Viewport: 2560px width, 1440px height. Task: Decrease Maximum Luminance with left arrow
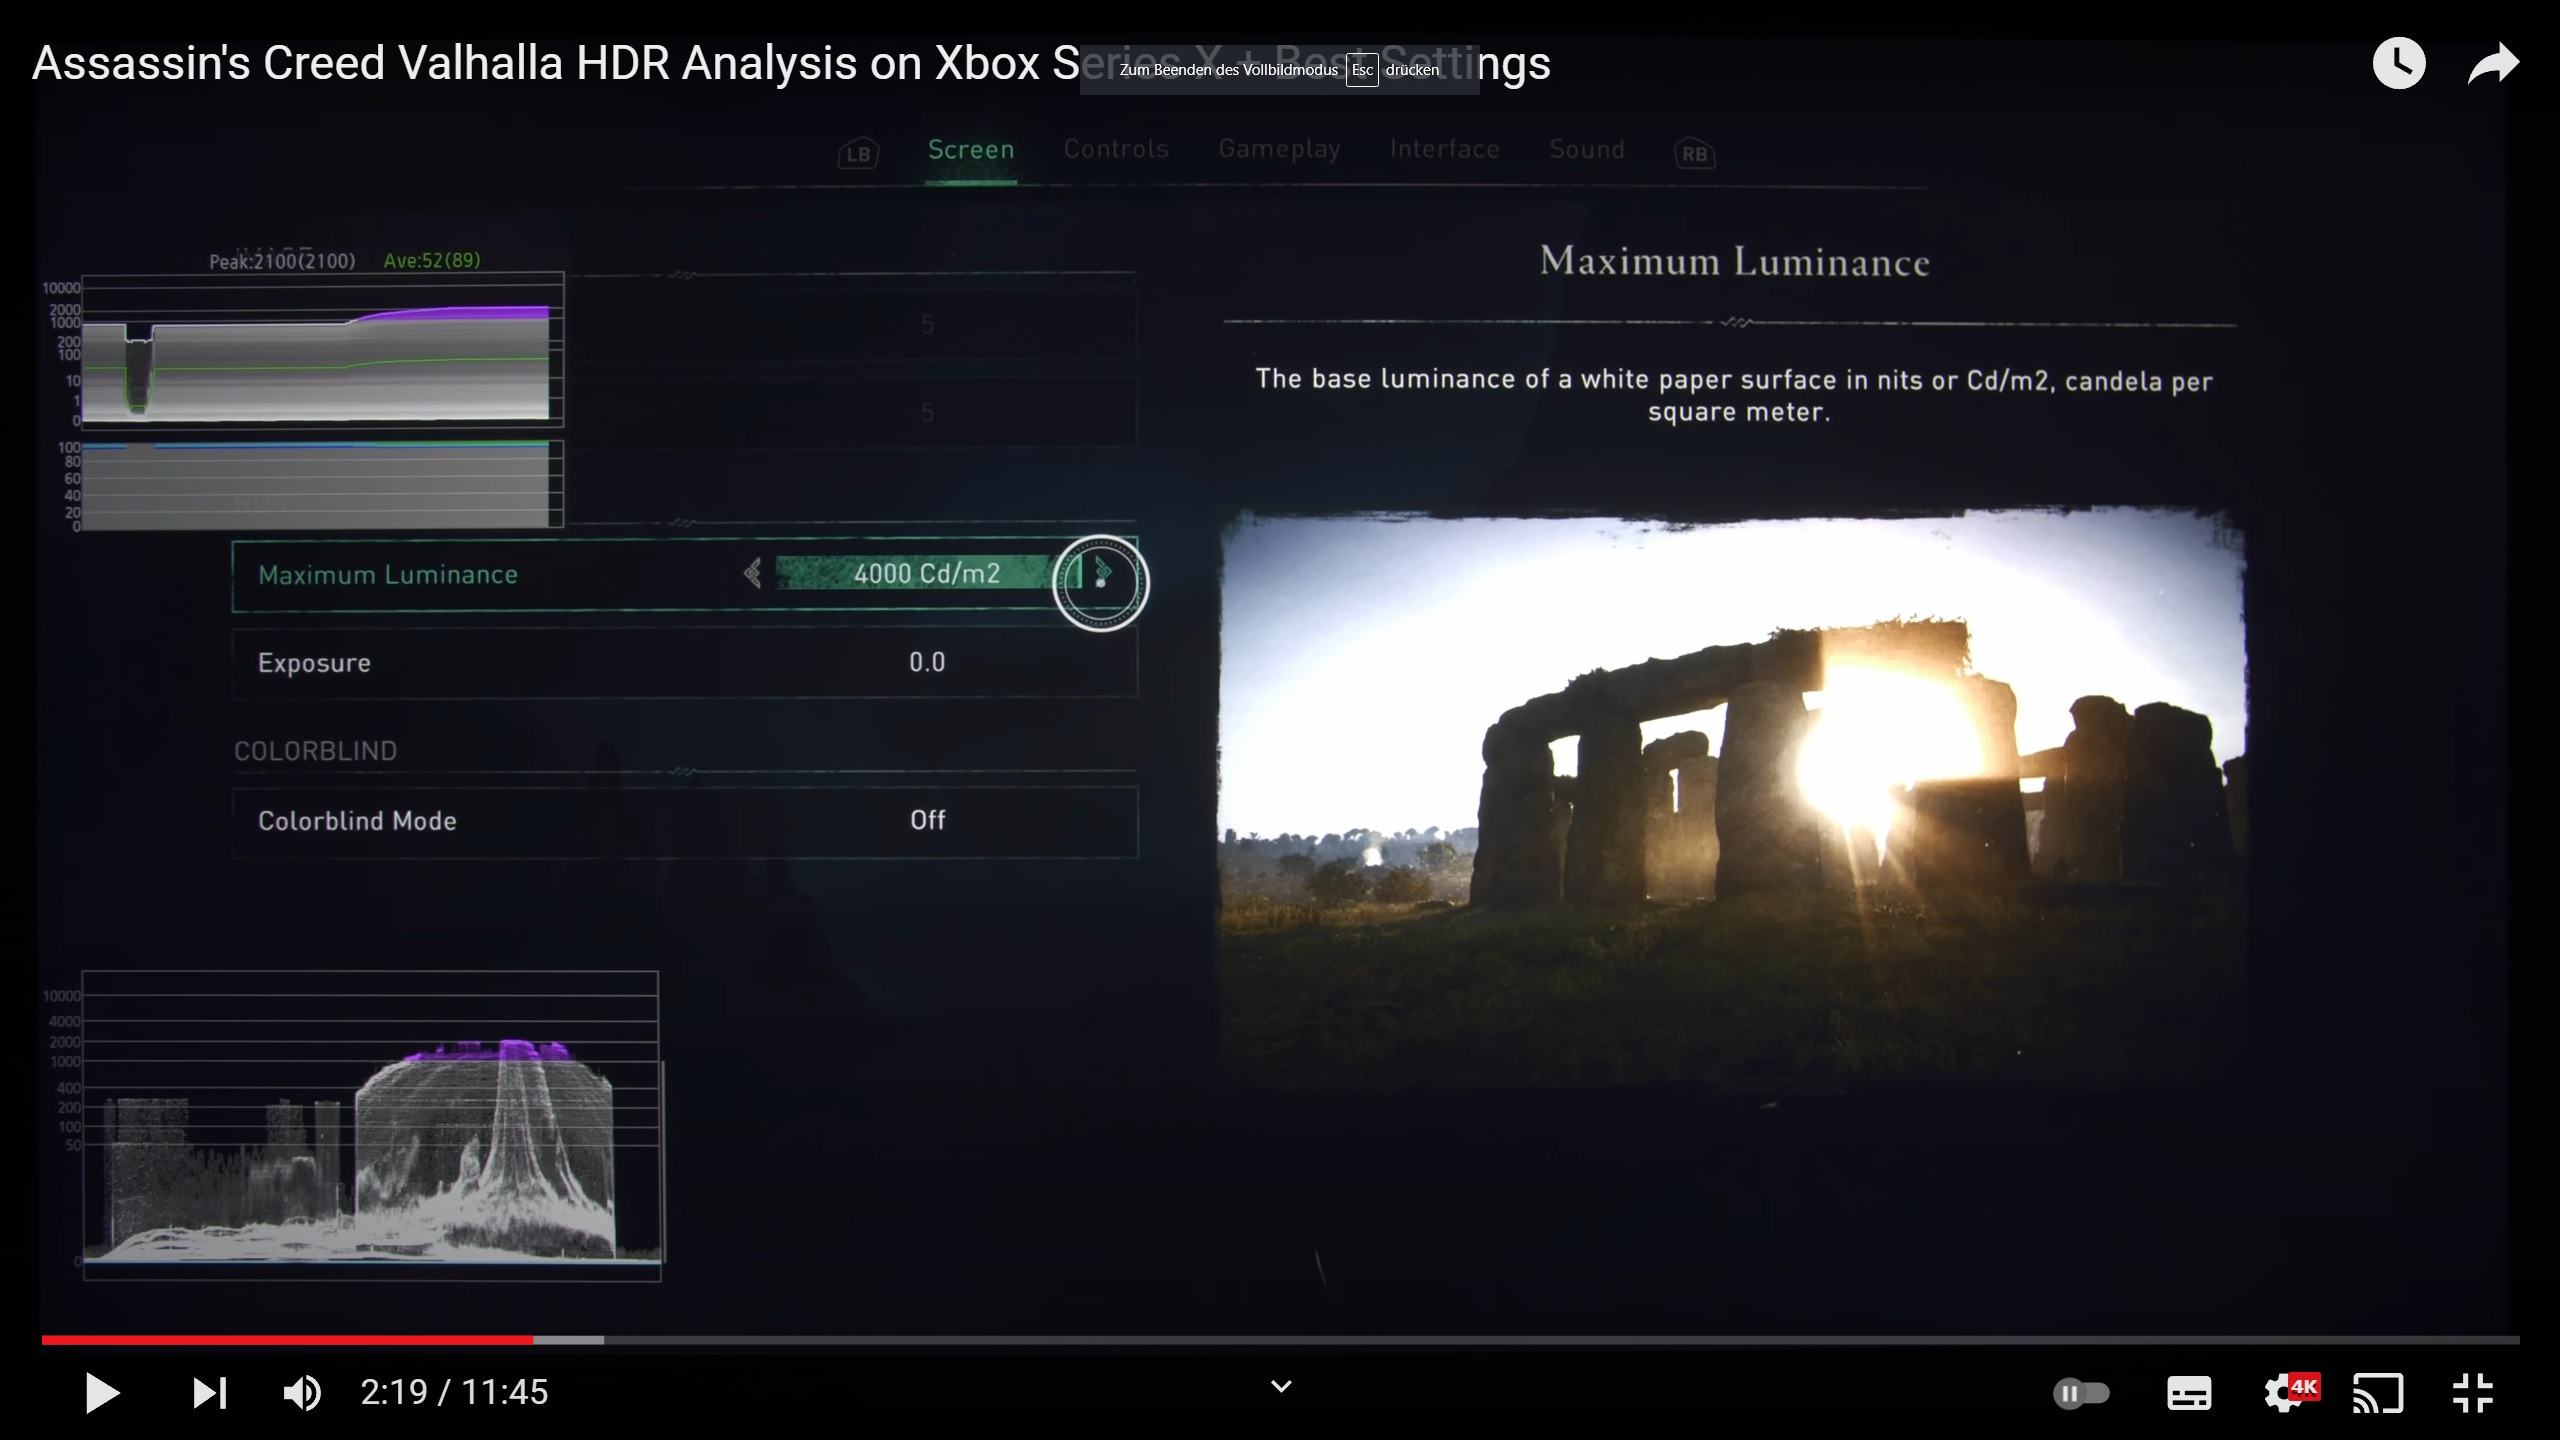pyautogui.click(x=753, y=574)
